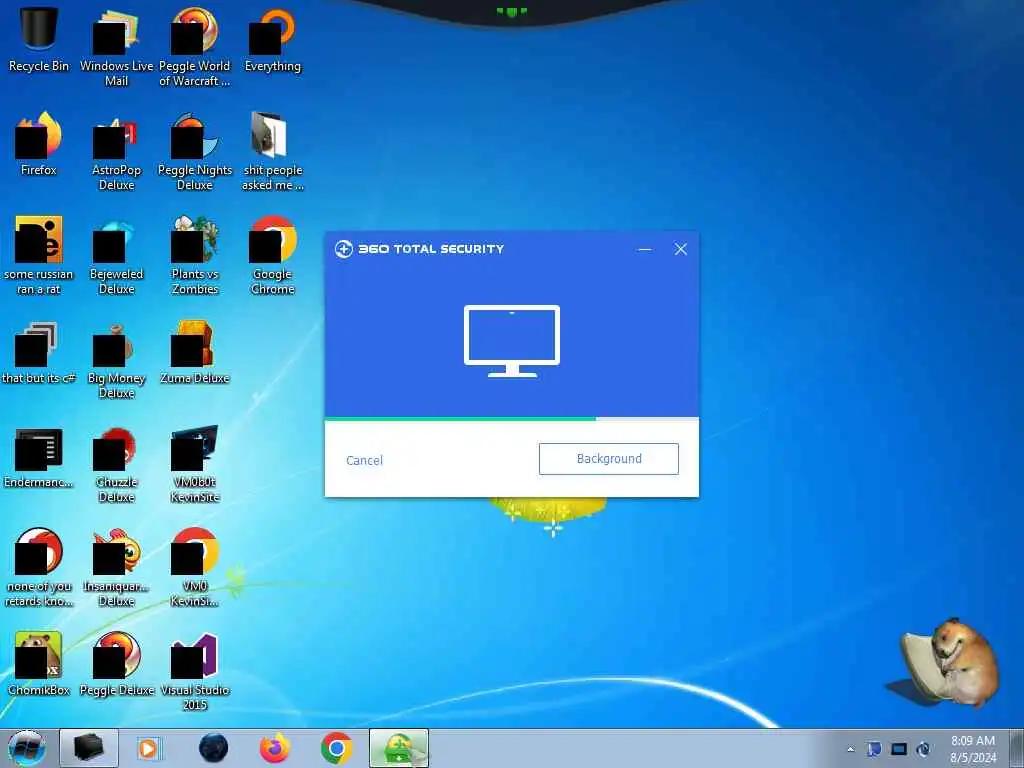Select 'none of you' desktop icon
1024x768 pixels.
(39, 567)
